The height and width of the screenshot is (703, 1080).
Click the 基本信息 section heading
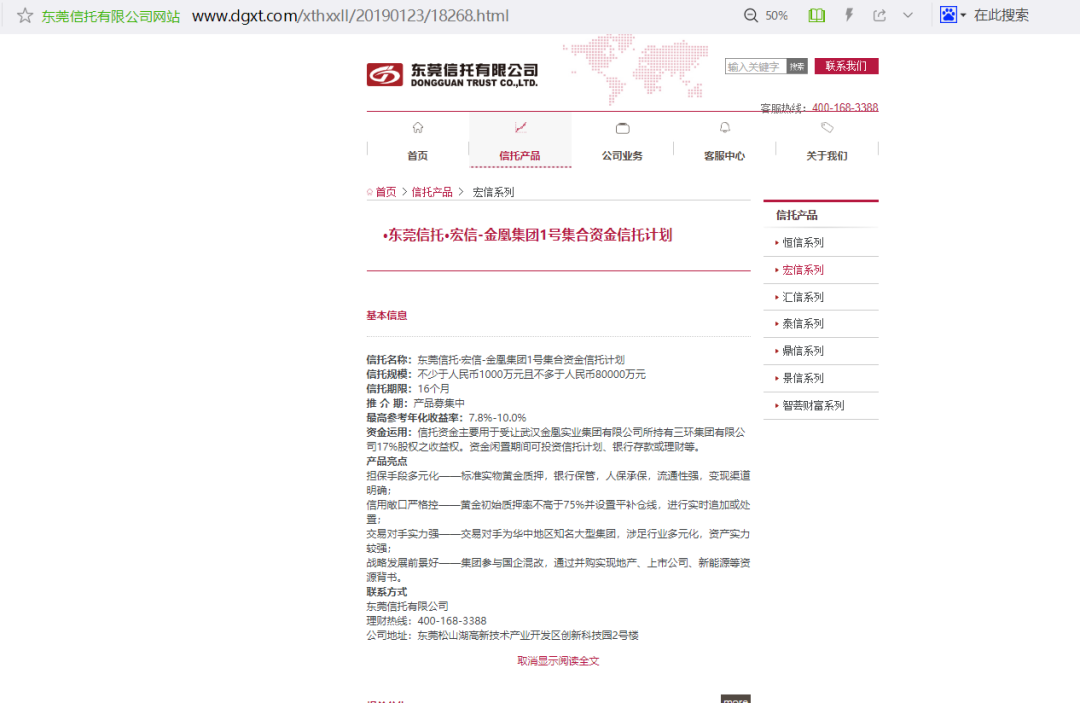386,315
